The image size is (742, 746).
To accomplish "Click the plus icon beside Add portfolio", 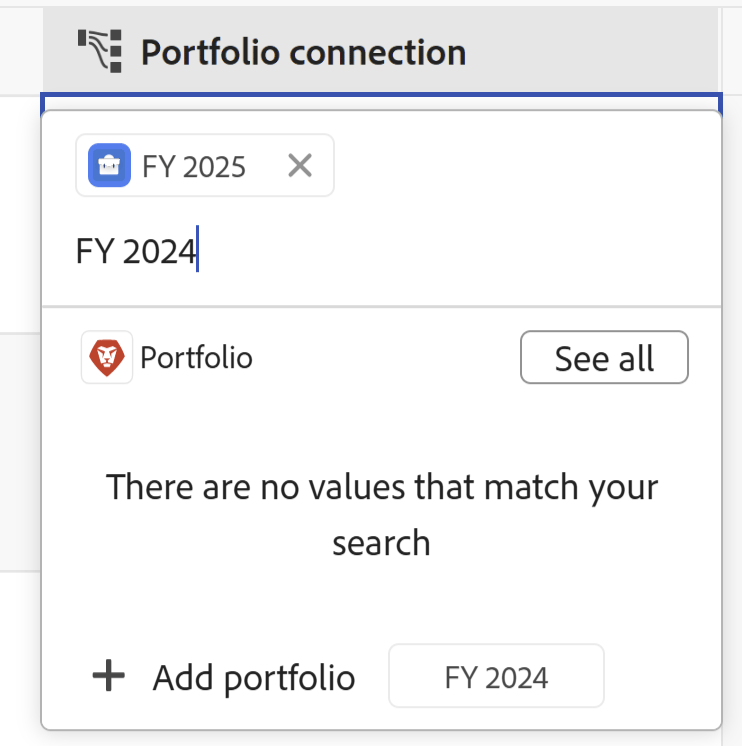I will pos(108,675).
